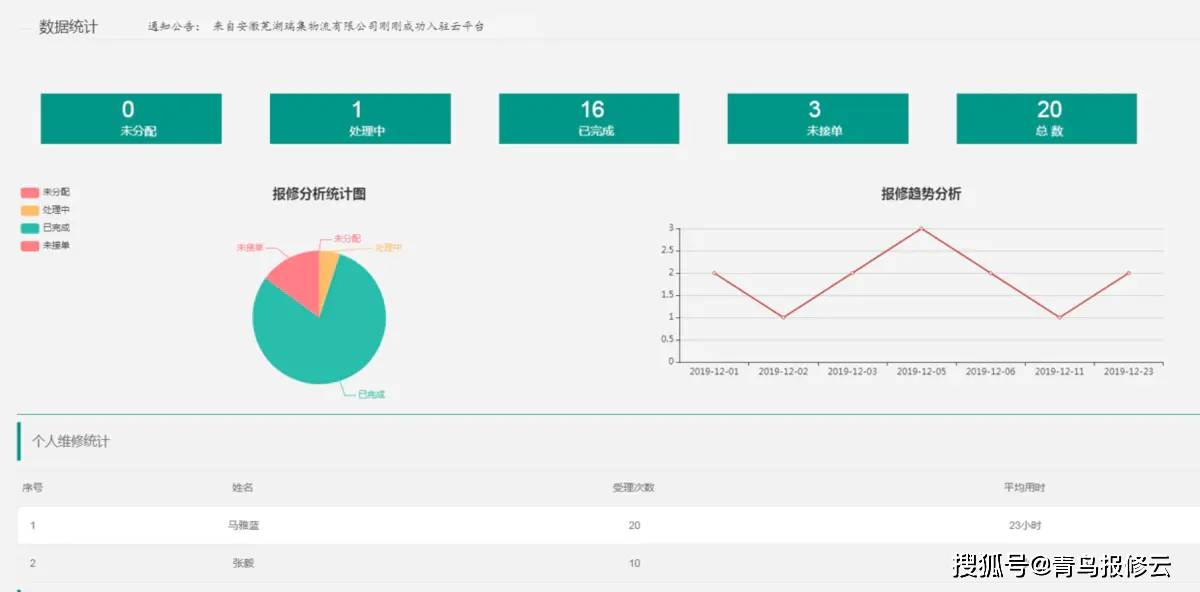Toggle the 未分配 legend entry
Image resolution: width=1200 pixels, height=592 pixels.
pyautogui.click(x=45, y=192)
